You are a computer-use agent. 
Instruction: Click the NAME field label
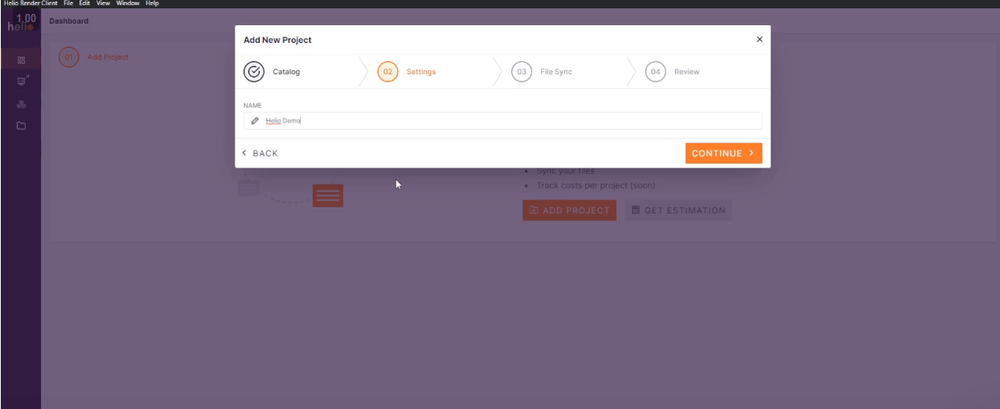[x=253, y=105]
